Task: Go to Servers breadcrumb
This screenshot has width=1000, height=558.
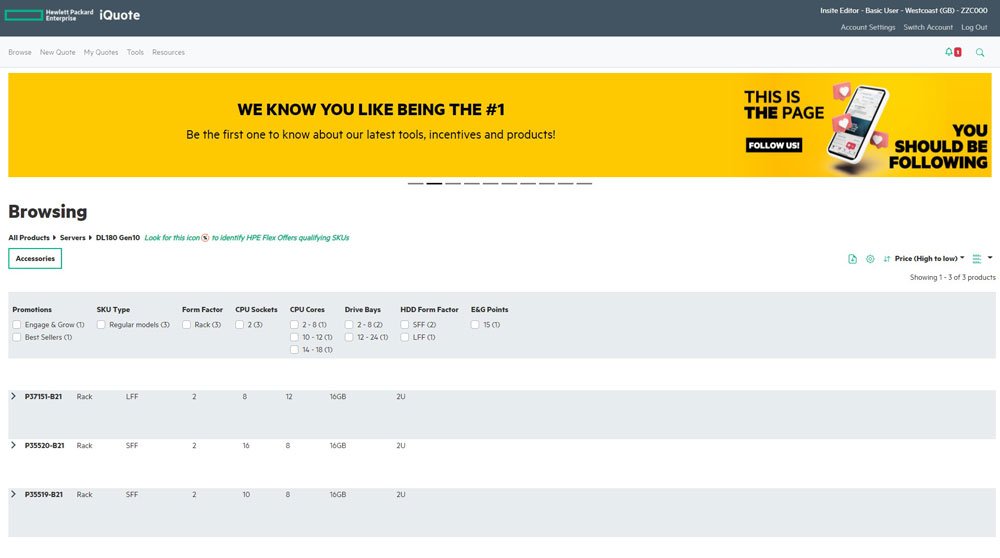Action: [x=73, y=238]
